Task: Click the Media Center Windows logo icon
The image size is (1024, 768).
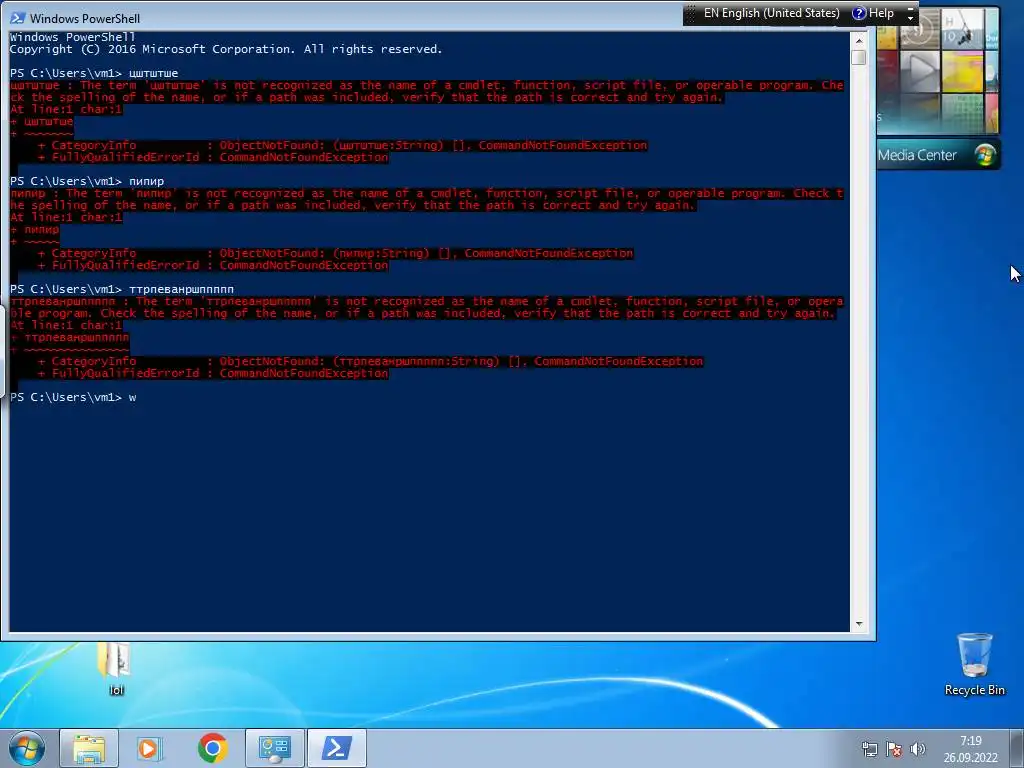Action: (984, 155)
